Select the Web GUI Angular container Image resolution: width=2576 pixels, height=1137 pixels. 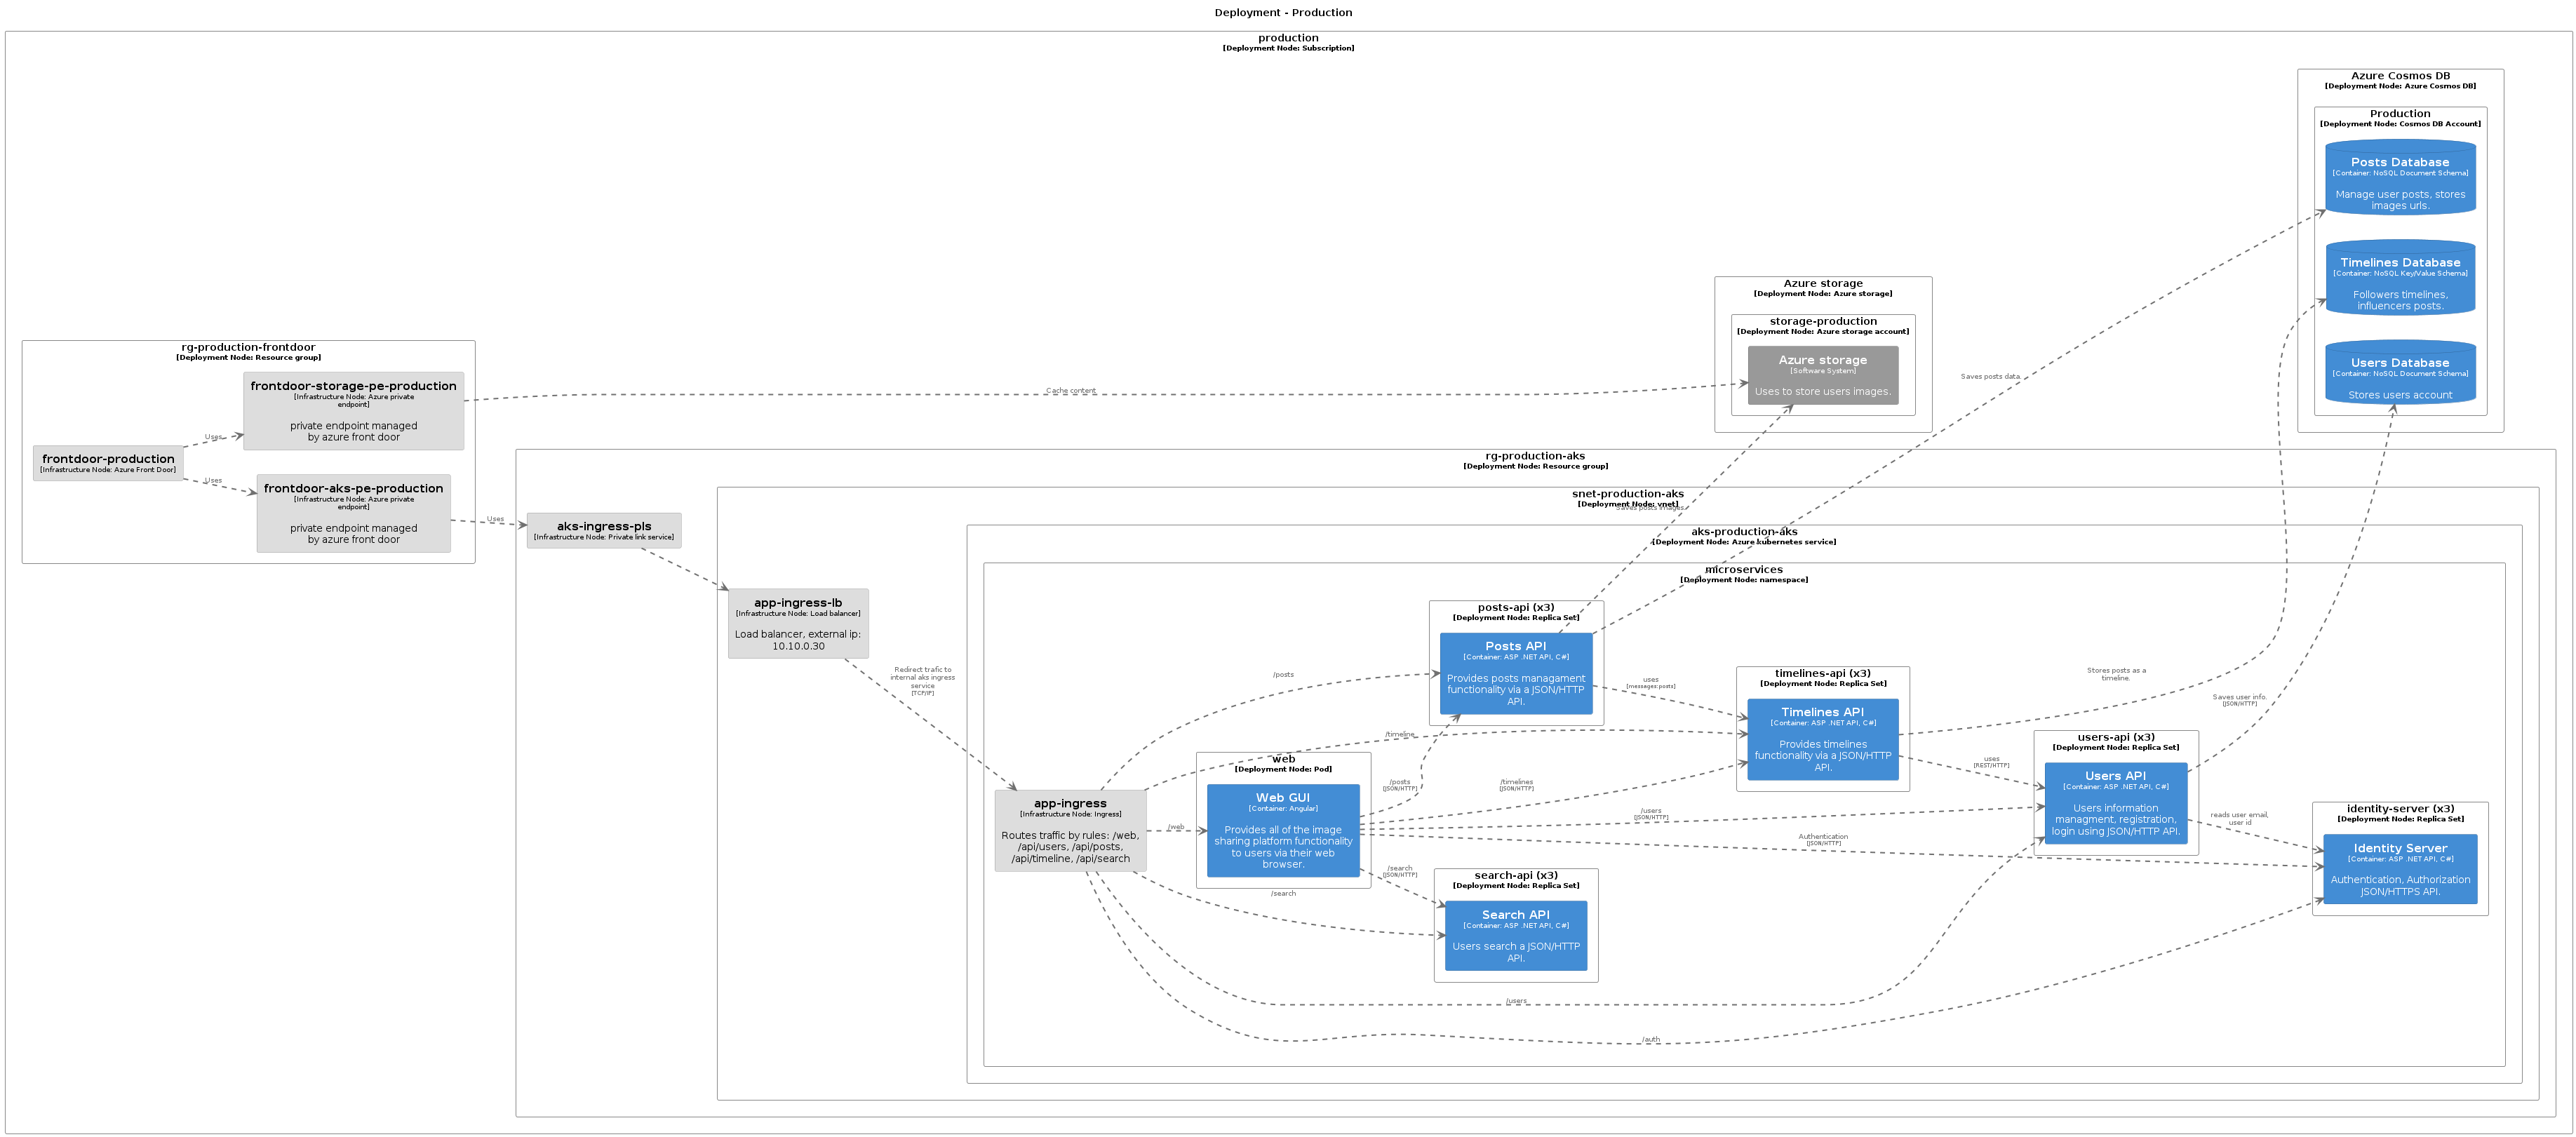pyautogui.click(x=1283, y=830)
